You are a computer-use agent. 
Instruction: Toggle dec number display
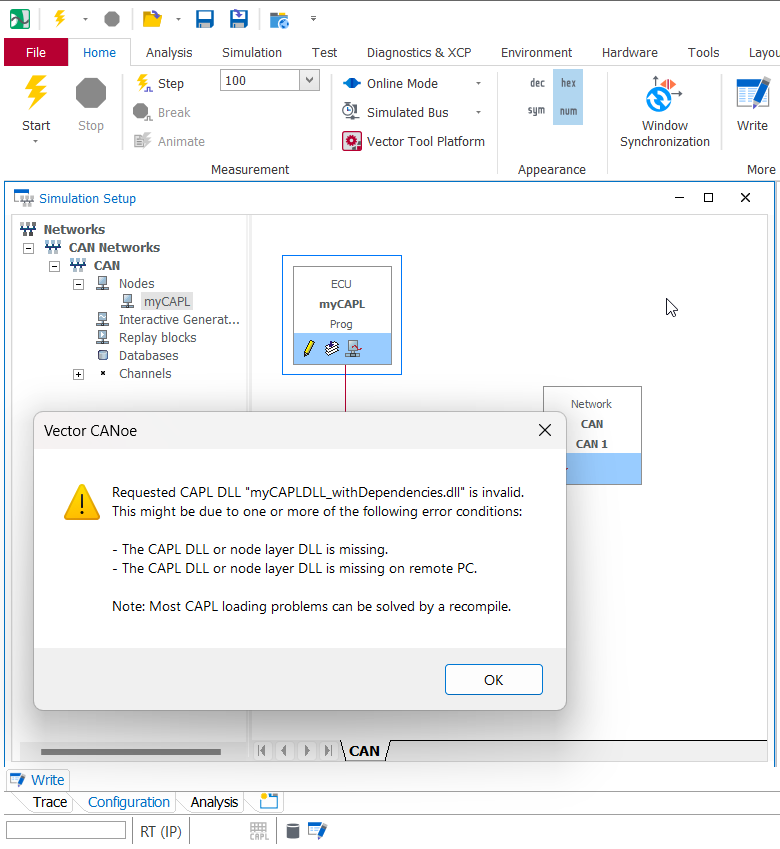coord(537,84)
